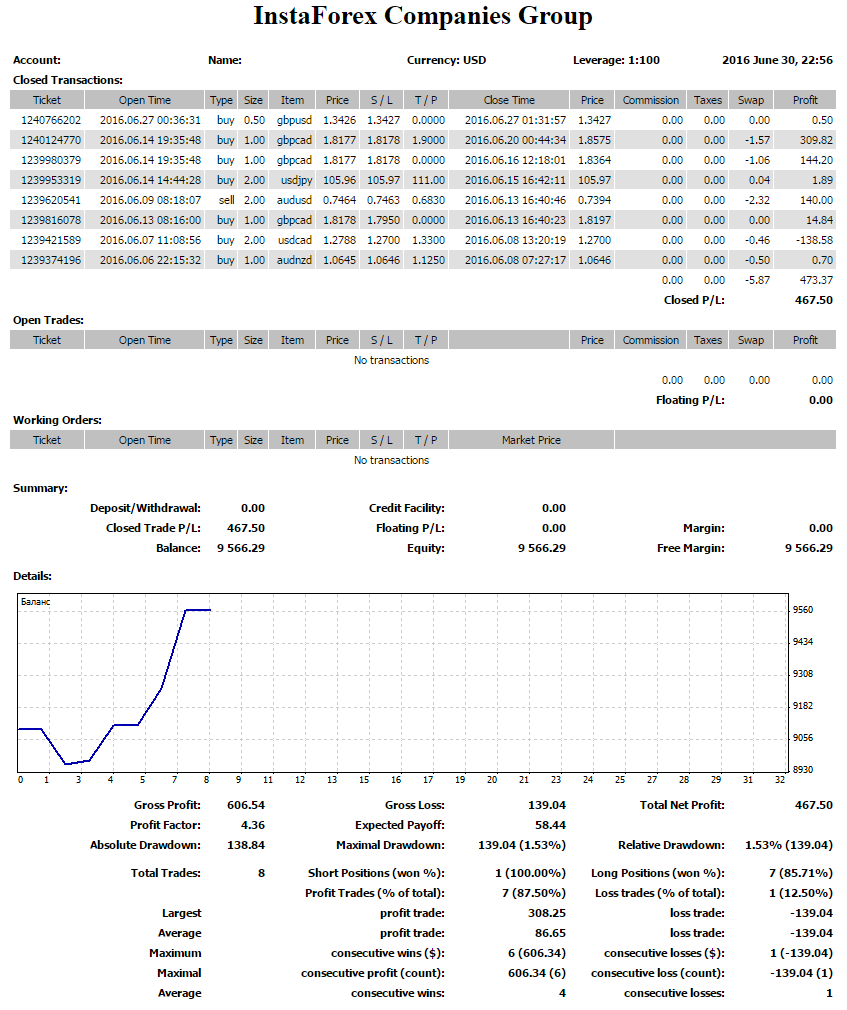Viewport: 847px width, 1010px height.
Task: Select the Free Margin: summary label
Action: (x=691, y=548)
